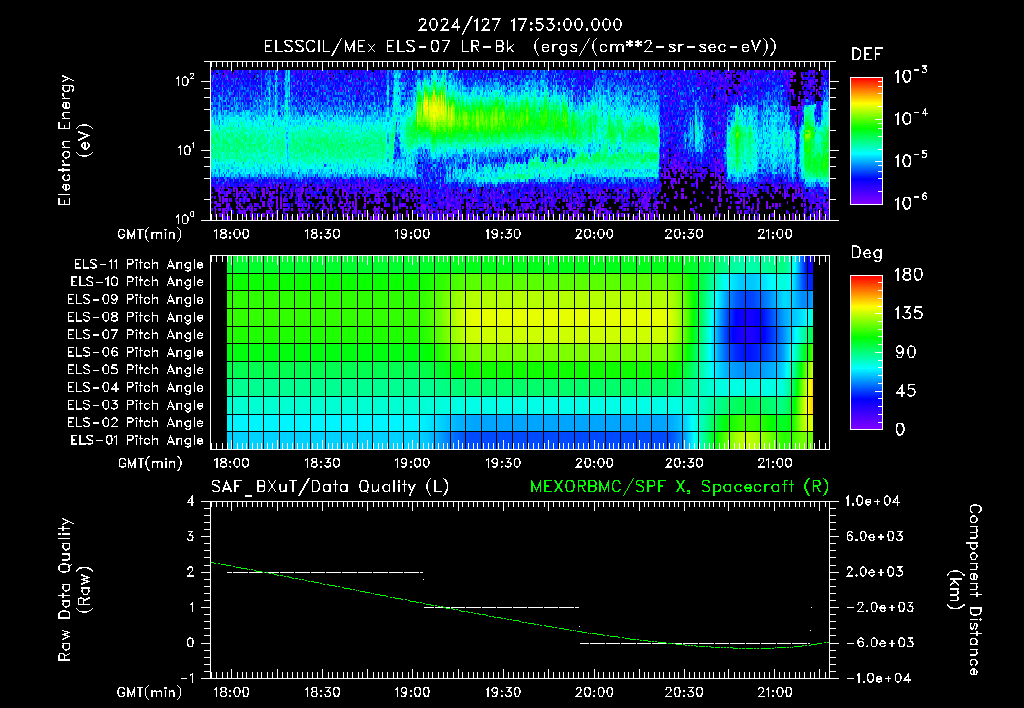Click the 10^2 energy axis tick label
This screenshot has height=708, width=1024.
pyautogui.click(x=185, y=81)
